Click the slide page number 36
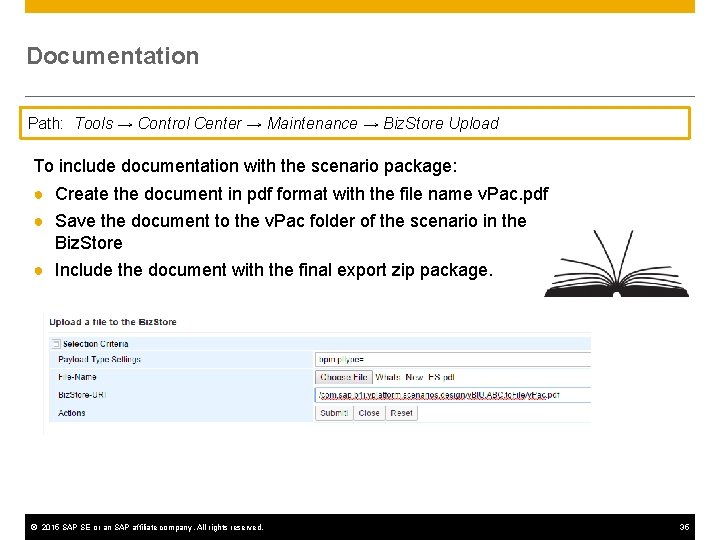720x540 pixels. pos(684,527)
